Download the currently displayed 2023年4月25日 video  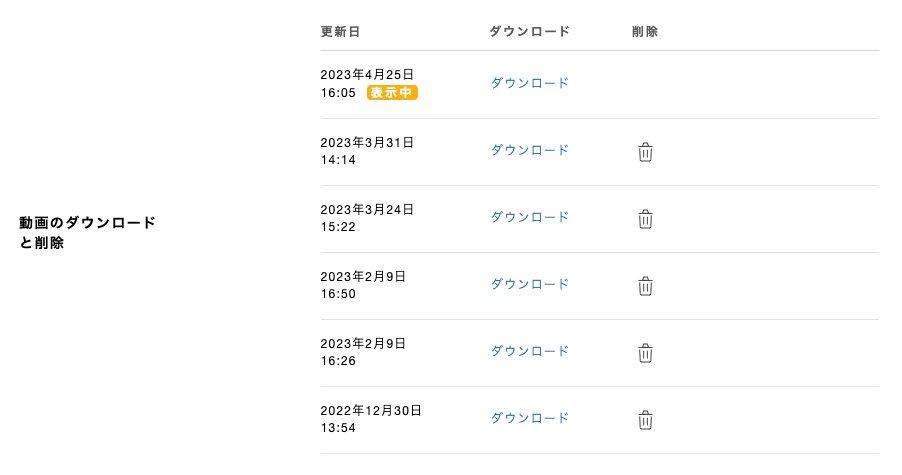(529, 83)
